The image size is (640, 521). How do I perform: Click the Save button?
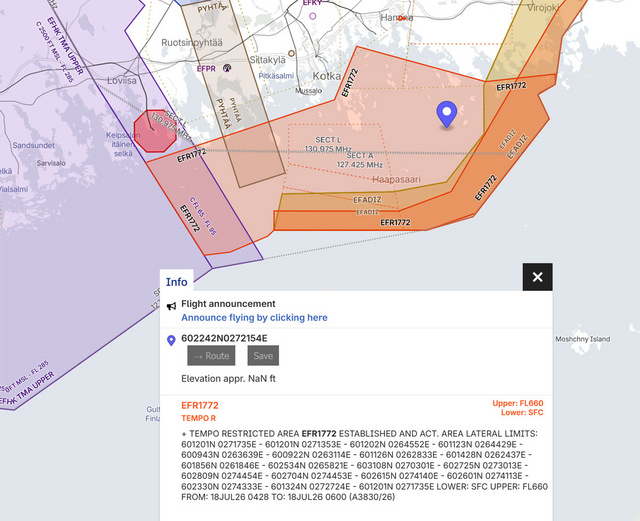pyautogui.click(x=263, y=356)
